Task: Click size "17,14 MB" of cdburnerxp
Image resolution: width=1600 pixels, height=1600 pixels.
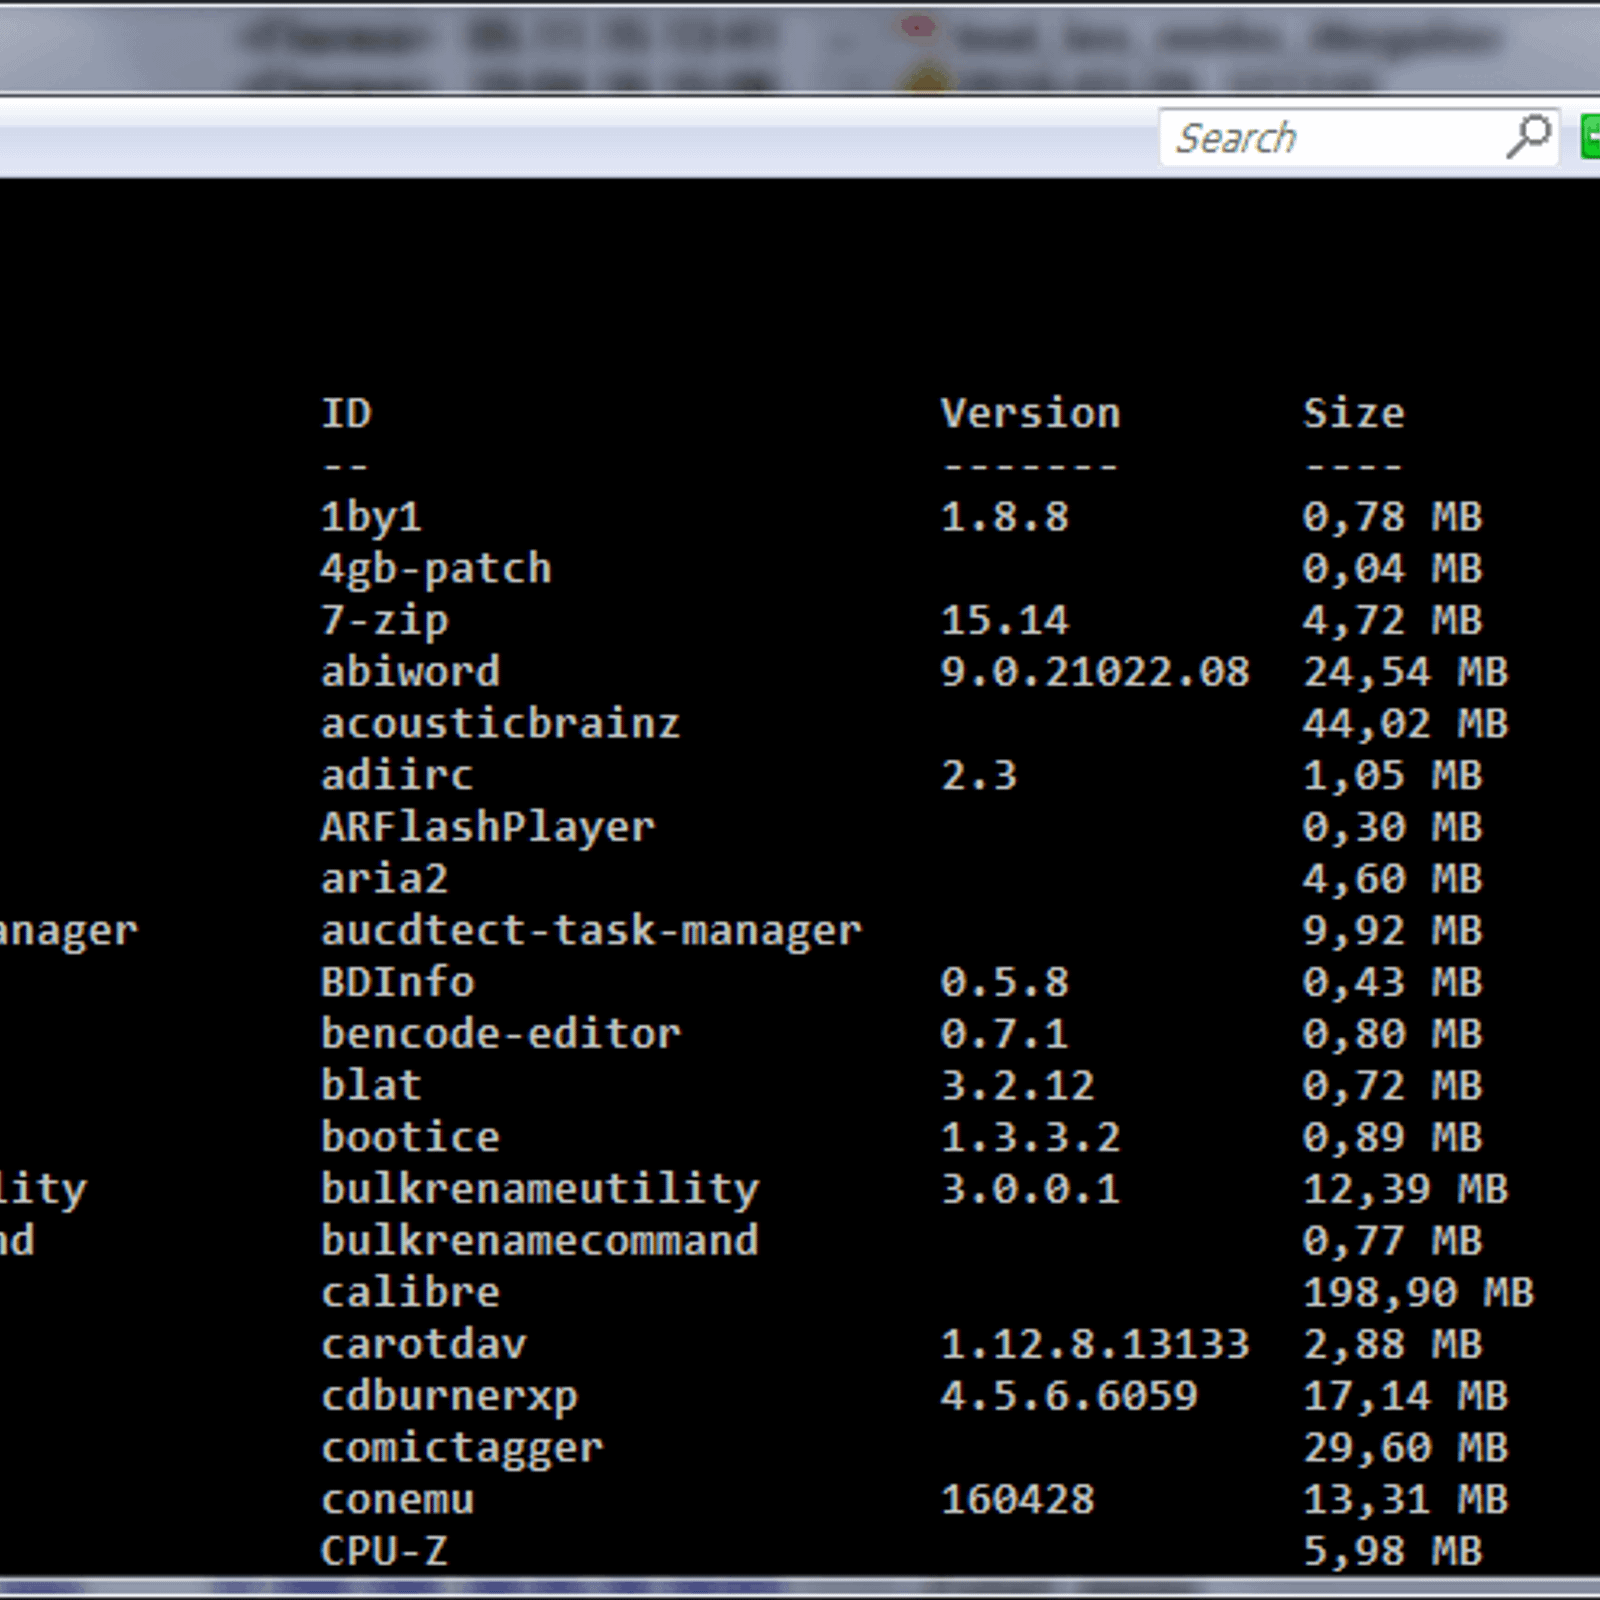Action: (1405, 1396)
